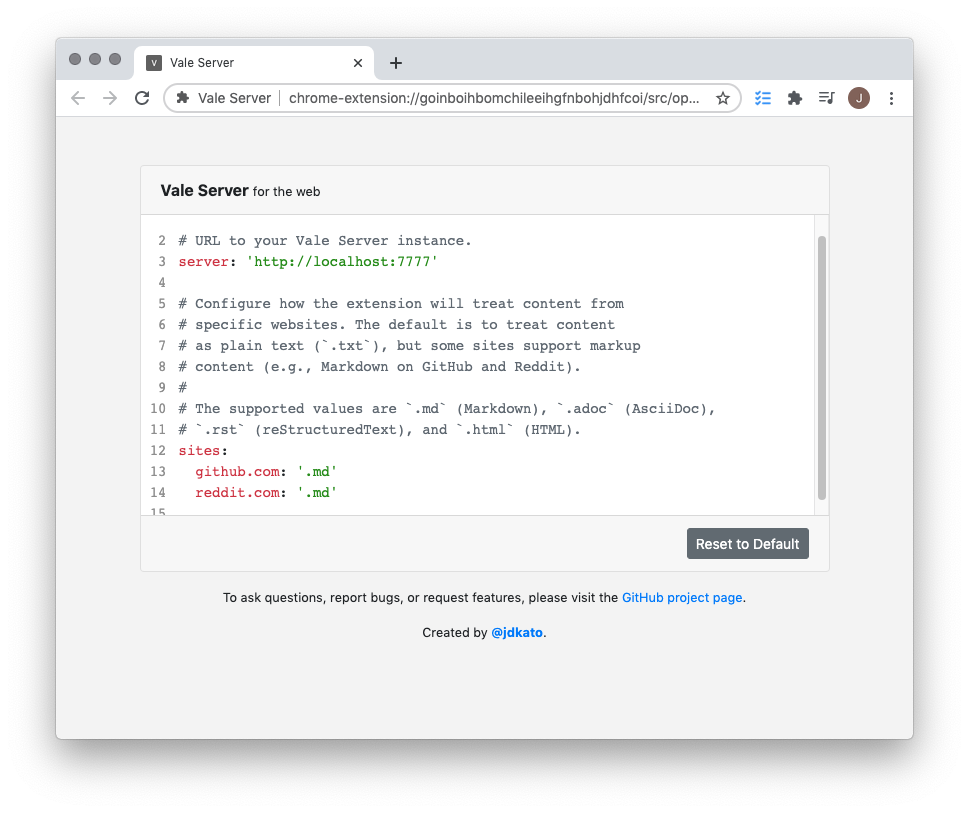Click comment line '# content (e.g., Markdown on GitHub'

pyautogui.click(x=379, y=366)
